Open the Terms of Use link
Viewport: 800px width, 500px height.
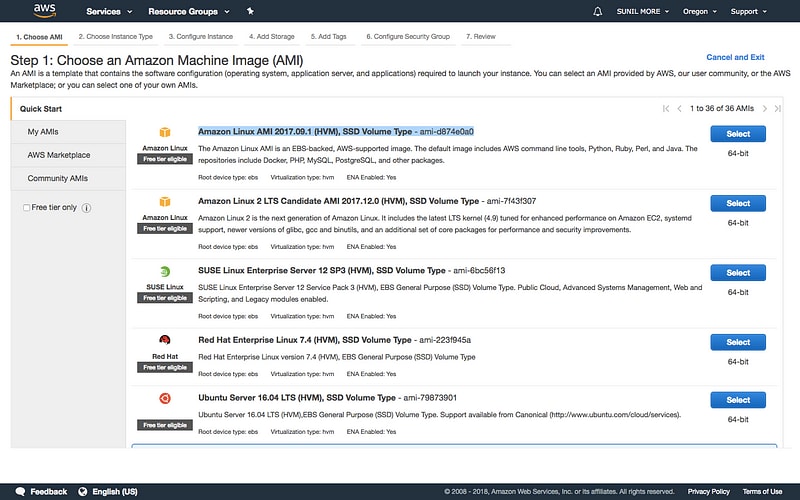tap(762, 492)
